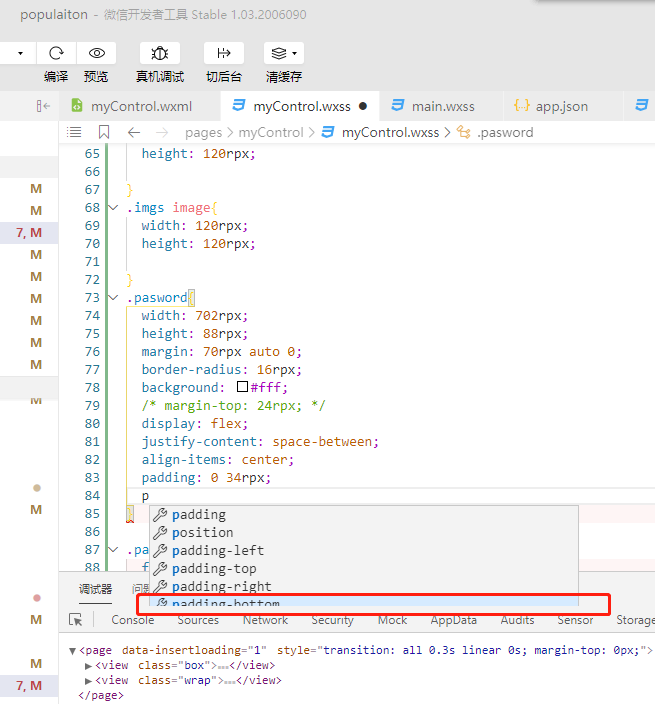Open the Audits devtools tab

point(517,620)
